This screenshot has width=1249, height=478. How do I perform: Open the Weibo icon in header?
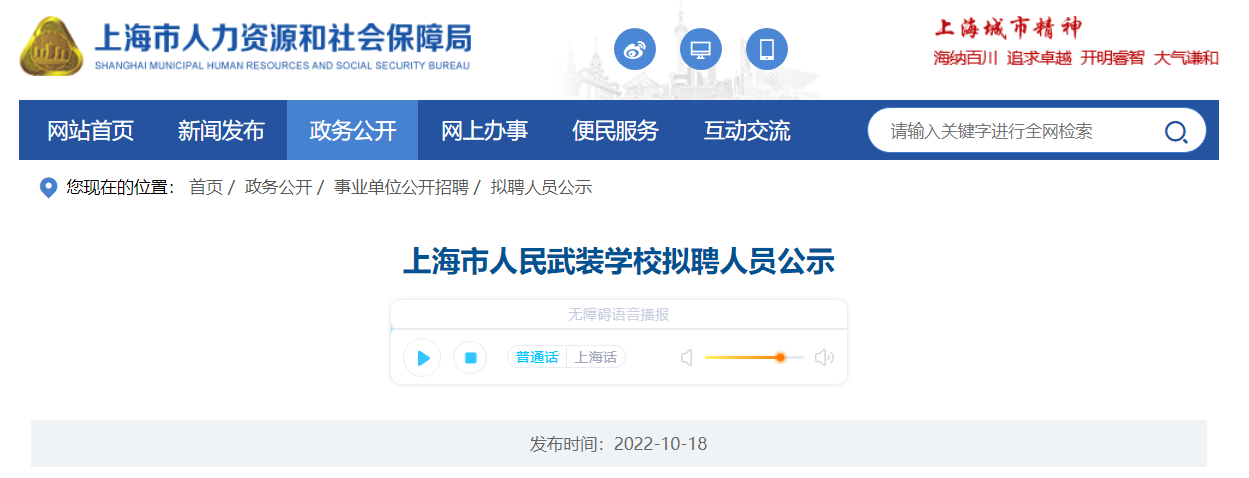(x=635, y=49)
